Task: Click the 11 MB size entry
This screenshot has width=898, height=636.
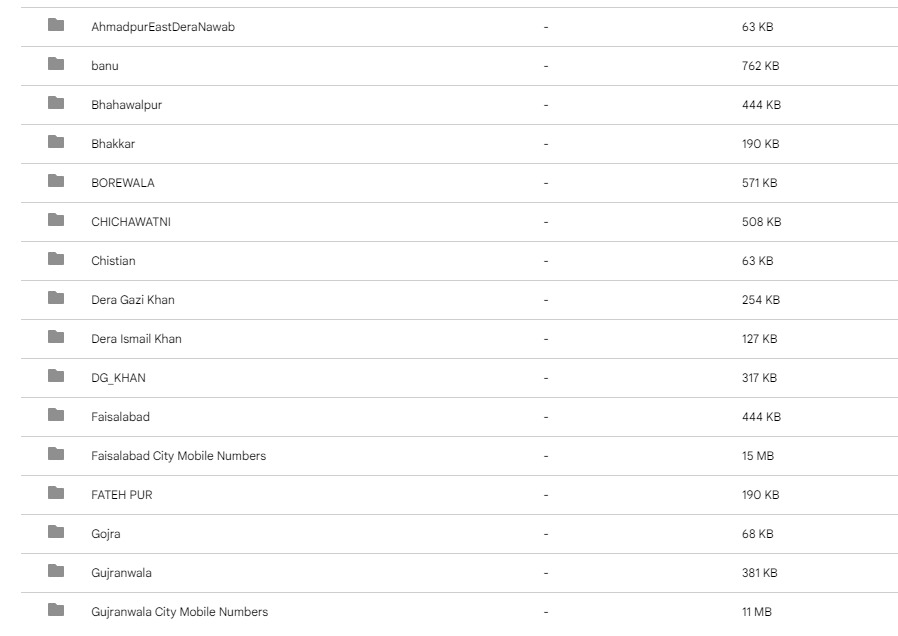Action: tap(757, 612)
